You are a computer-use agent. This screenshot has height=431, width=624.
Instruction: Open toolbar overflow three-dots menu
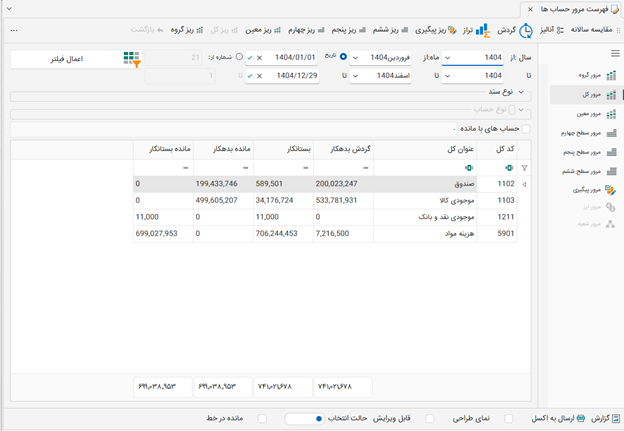(14, 30)
